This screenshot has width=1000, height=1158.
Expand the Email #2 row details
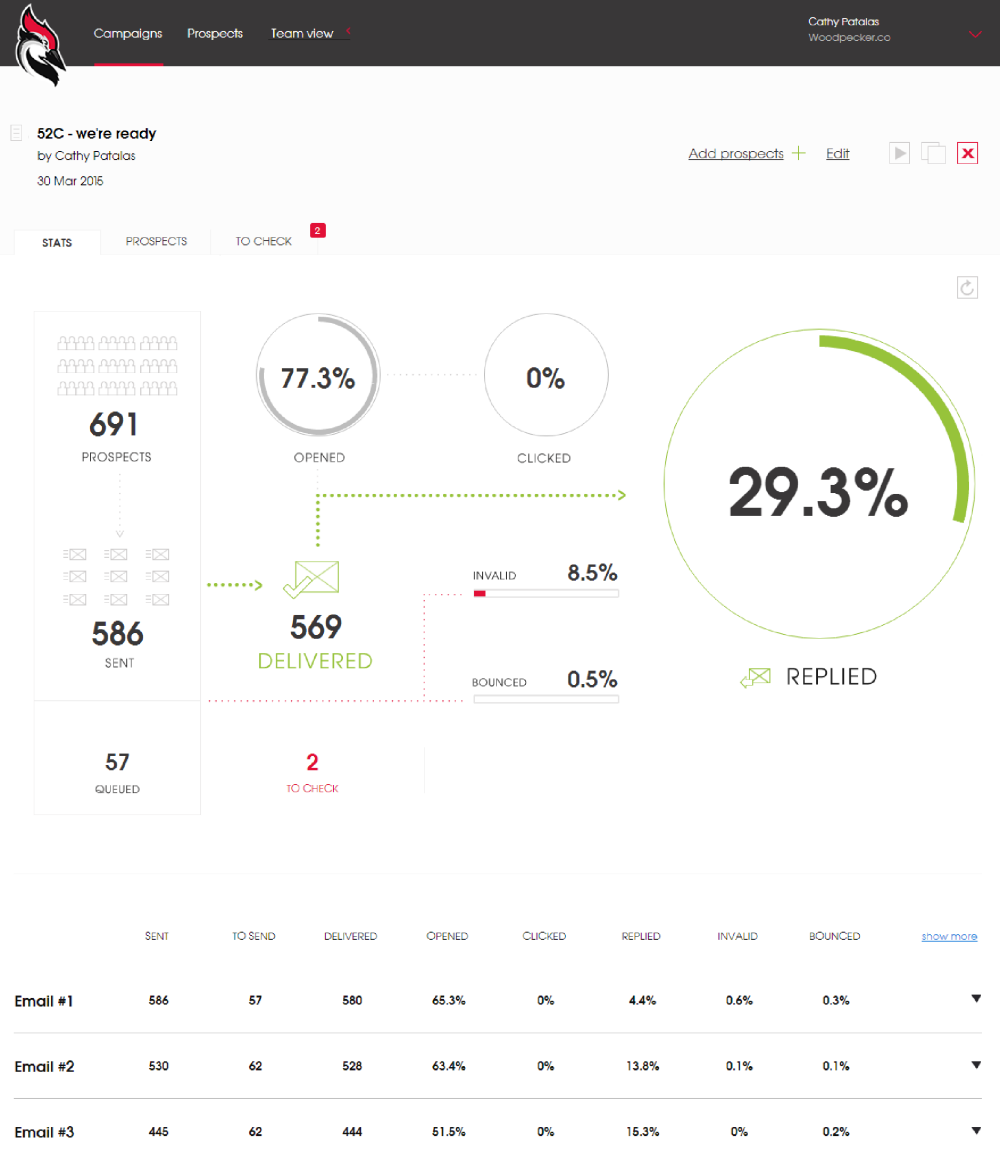(976, 1065)
